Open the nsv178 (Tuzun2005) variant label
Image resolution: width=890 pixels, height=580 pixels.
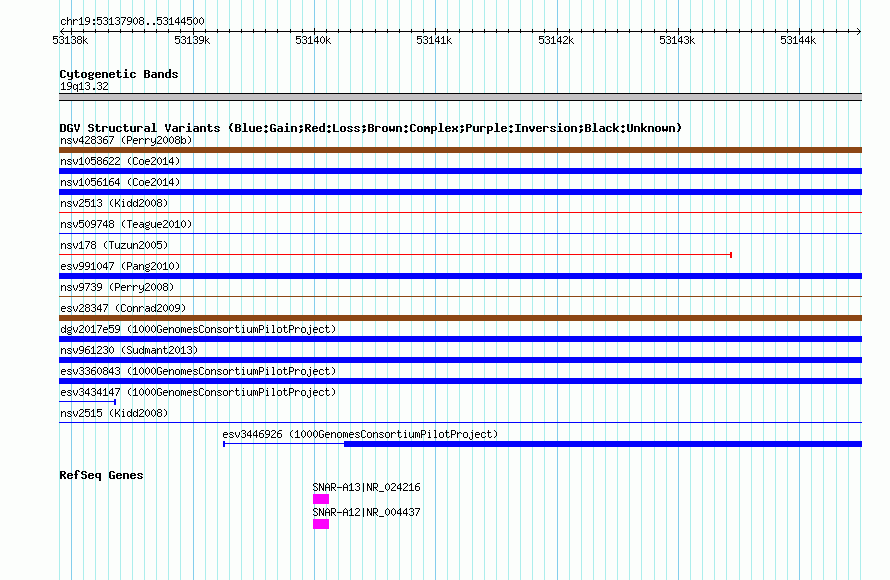pos(114,245)
